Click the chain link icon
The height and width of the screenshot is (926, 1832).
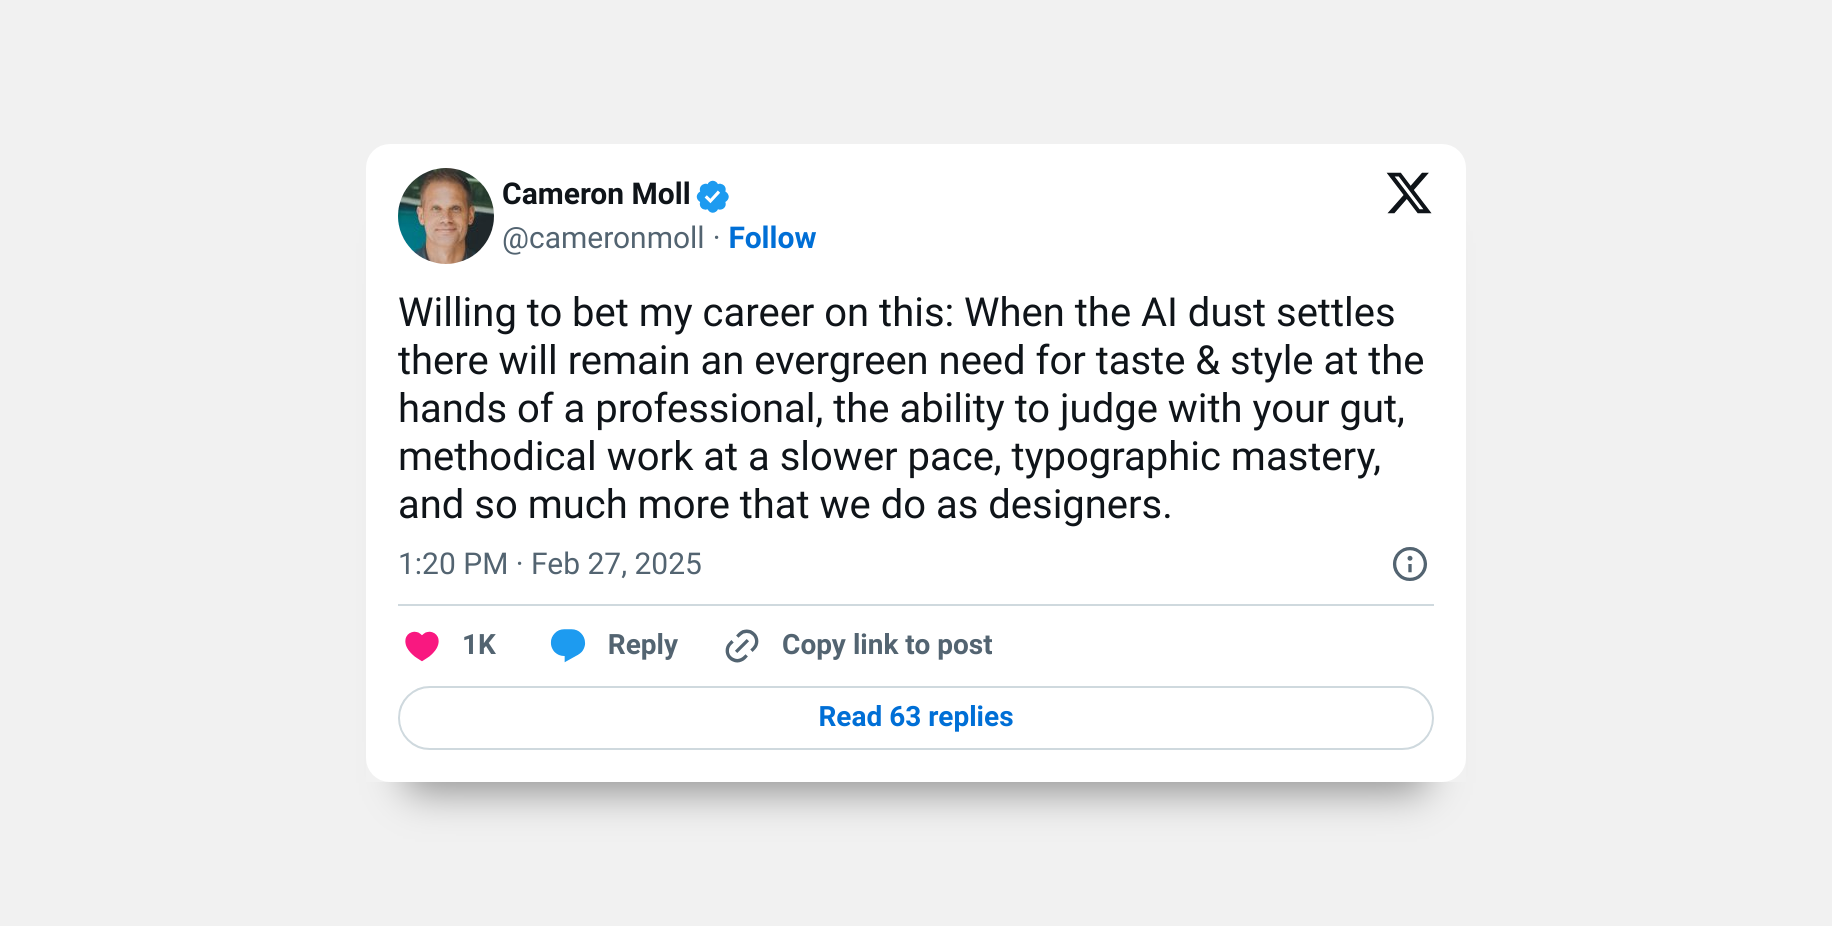tap(742, 646)
